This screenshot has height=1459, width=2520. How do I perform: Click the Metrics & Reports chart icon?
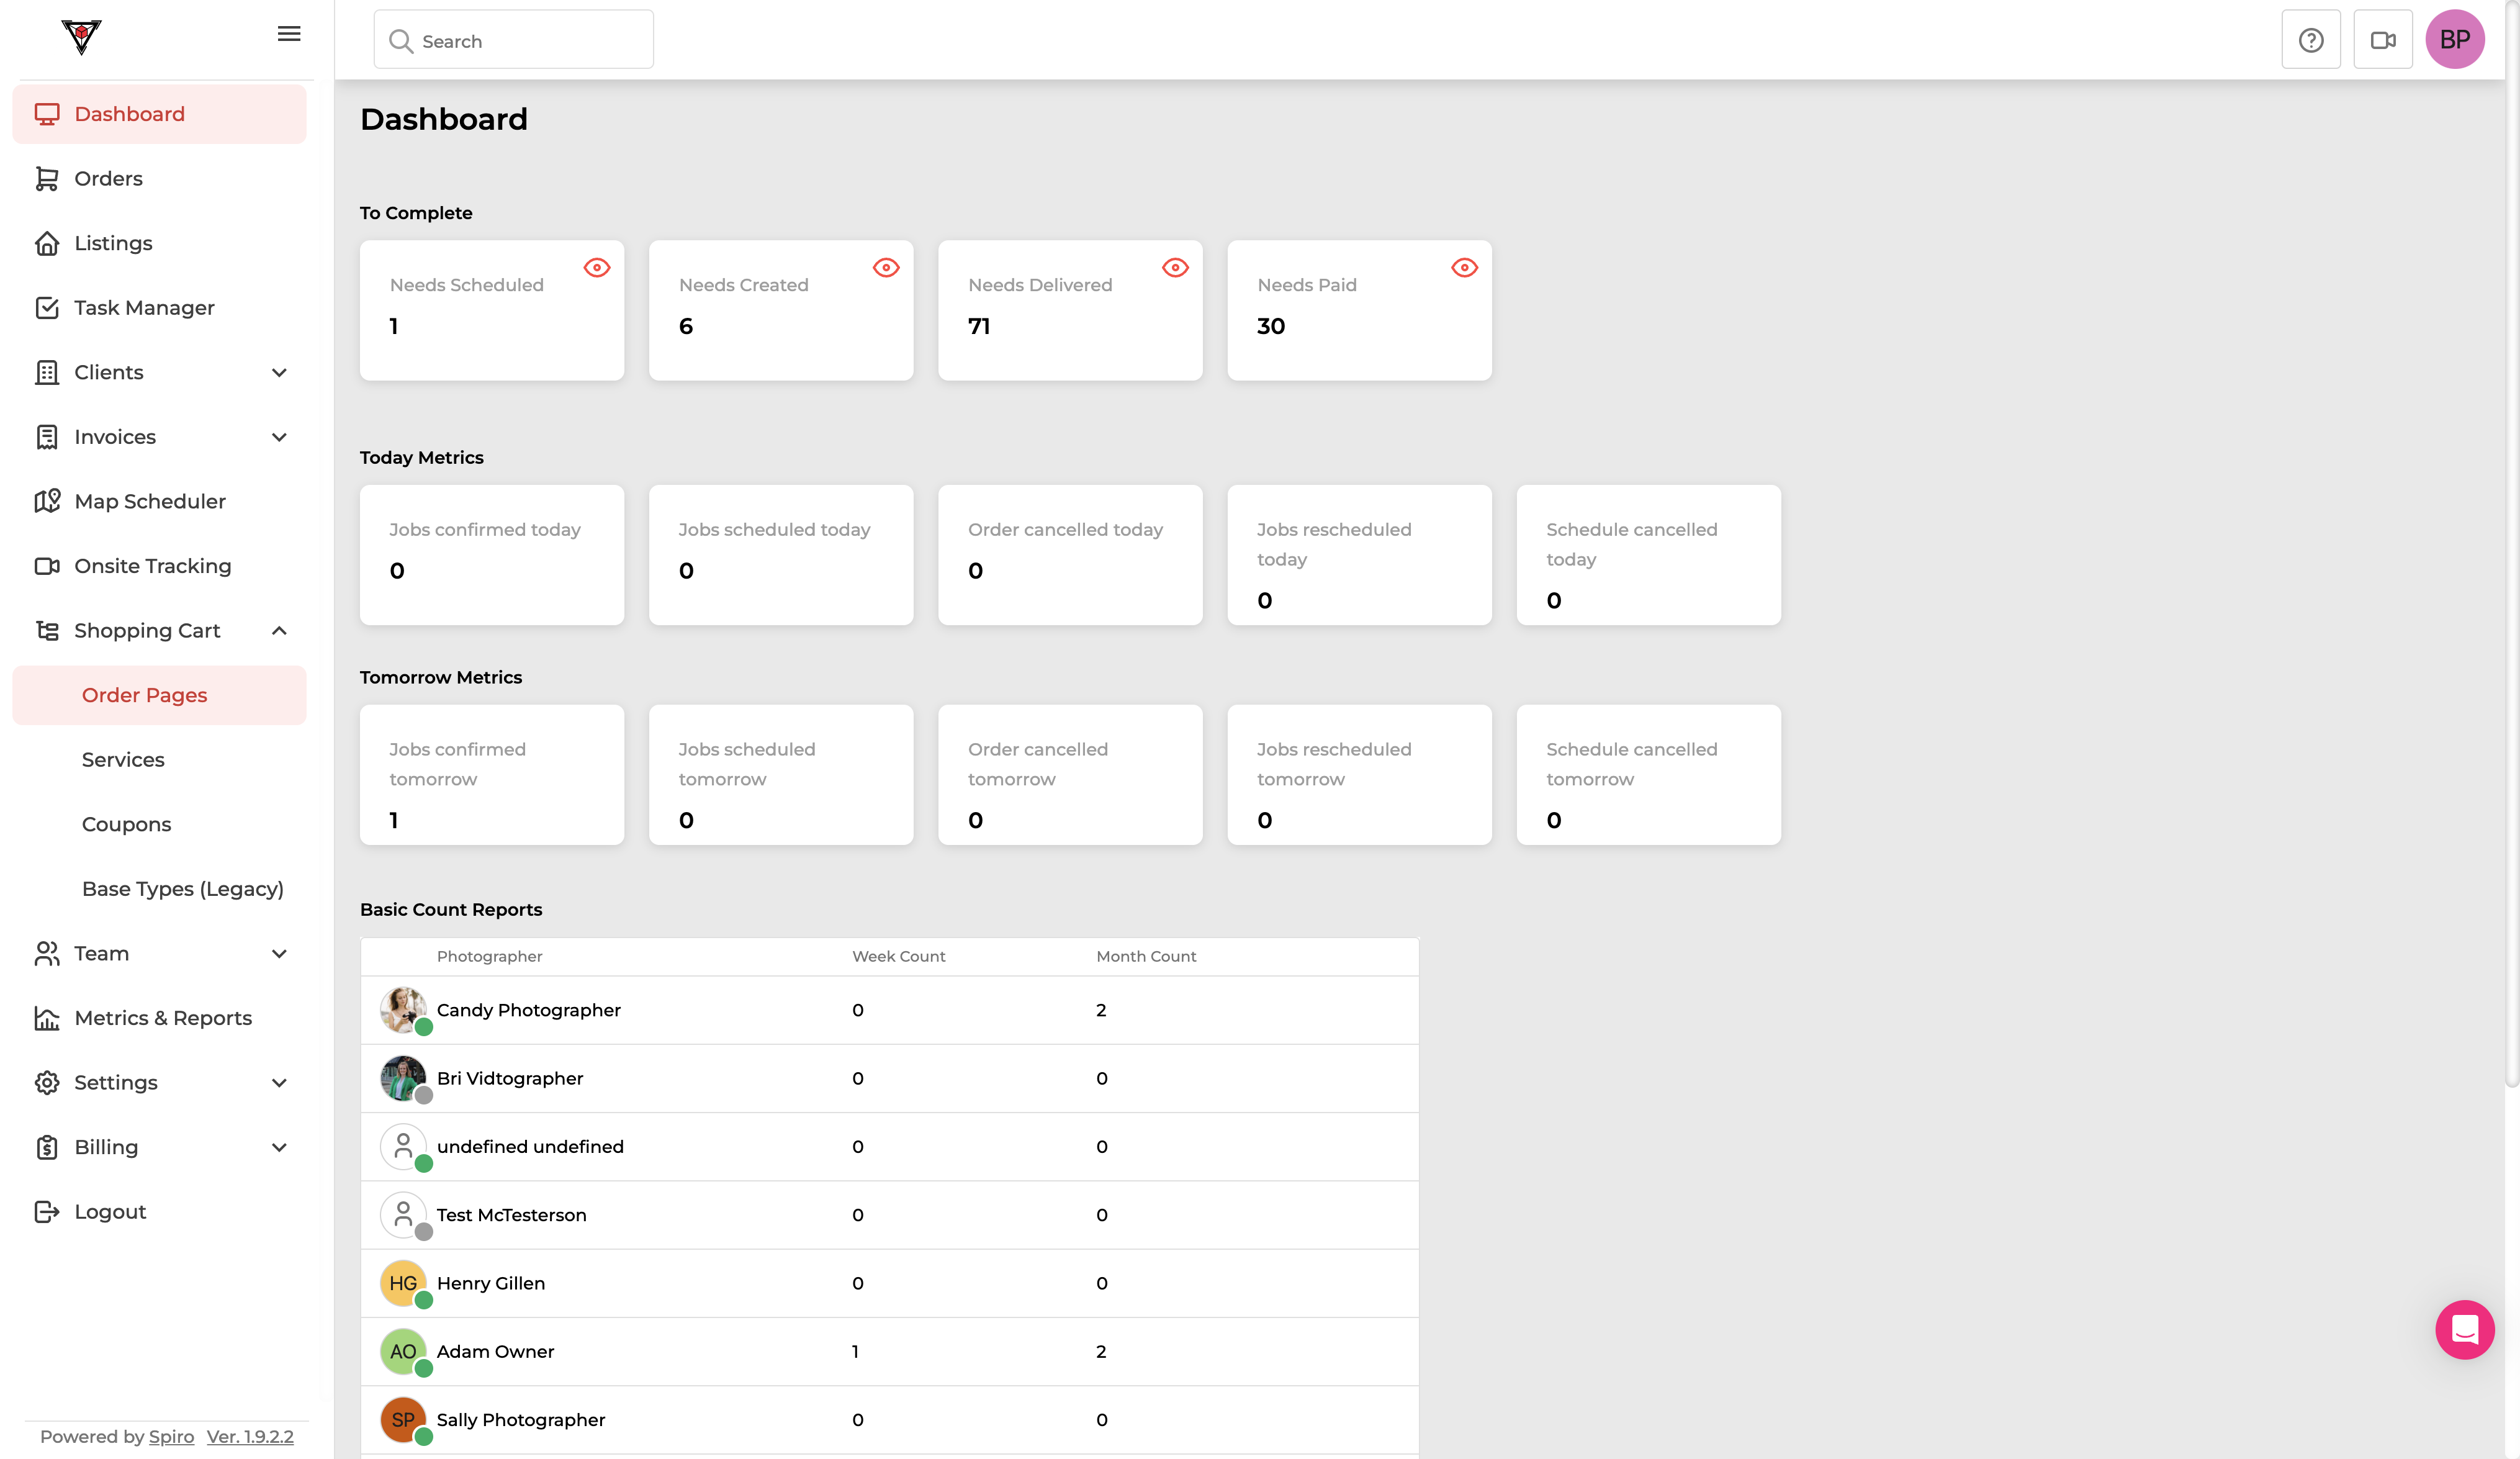point(47,1018)
